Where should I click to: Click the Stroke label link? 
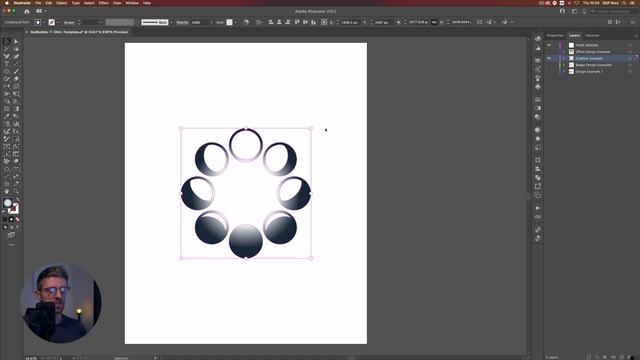69,22
